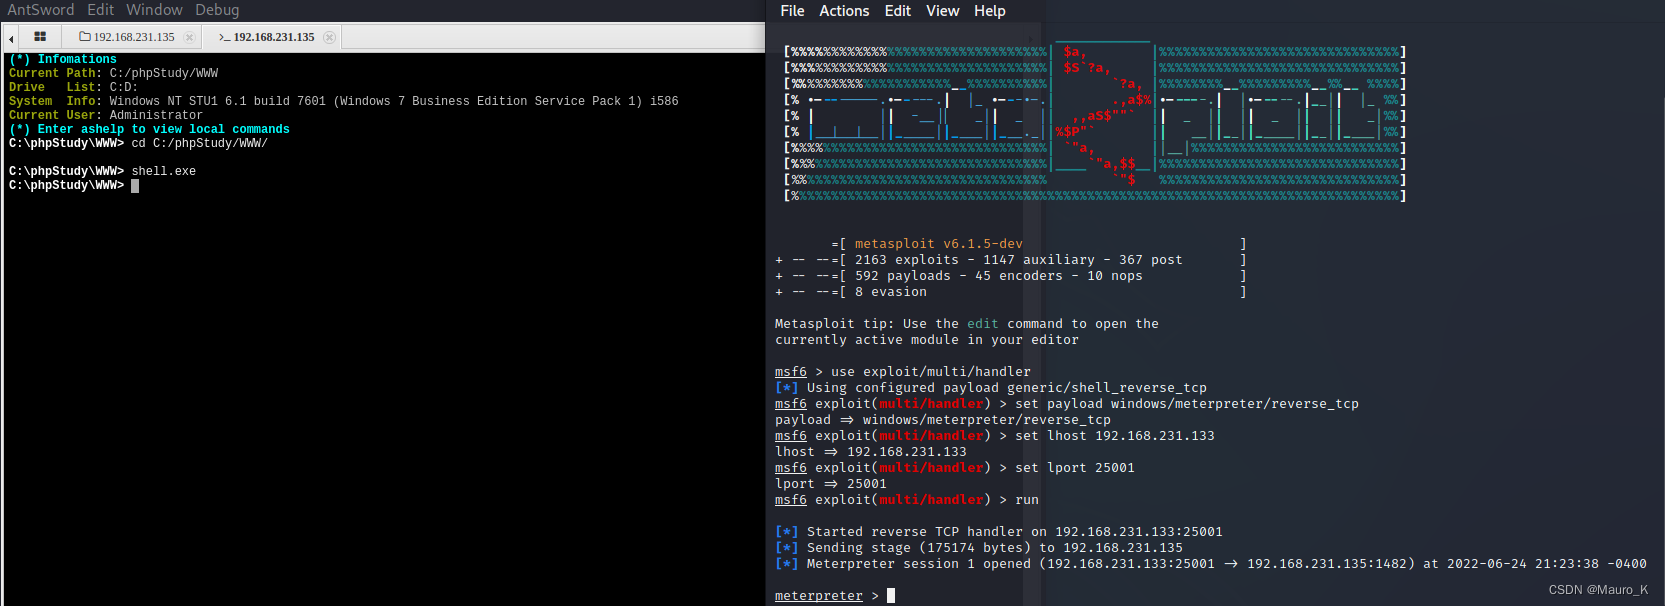The image size is (1665, 606).
Task: Click the 'Current User: Administrator' line
Action: tap(105, 116)
